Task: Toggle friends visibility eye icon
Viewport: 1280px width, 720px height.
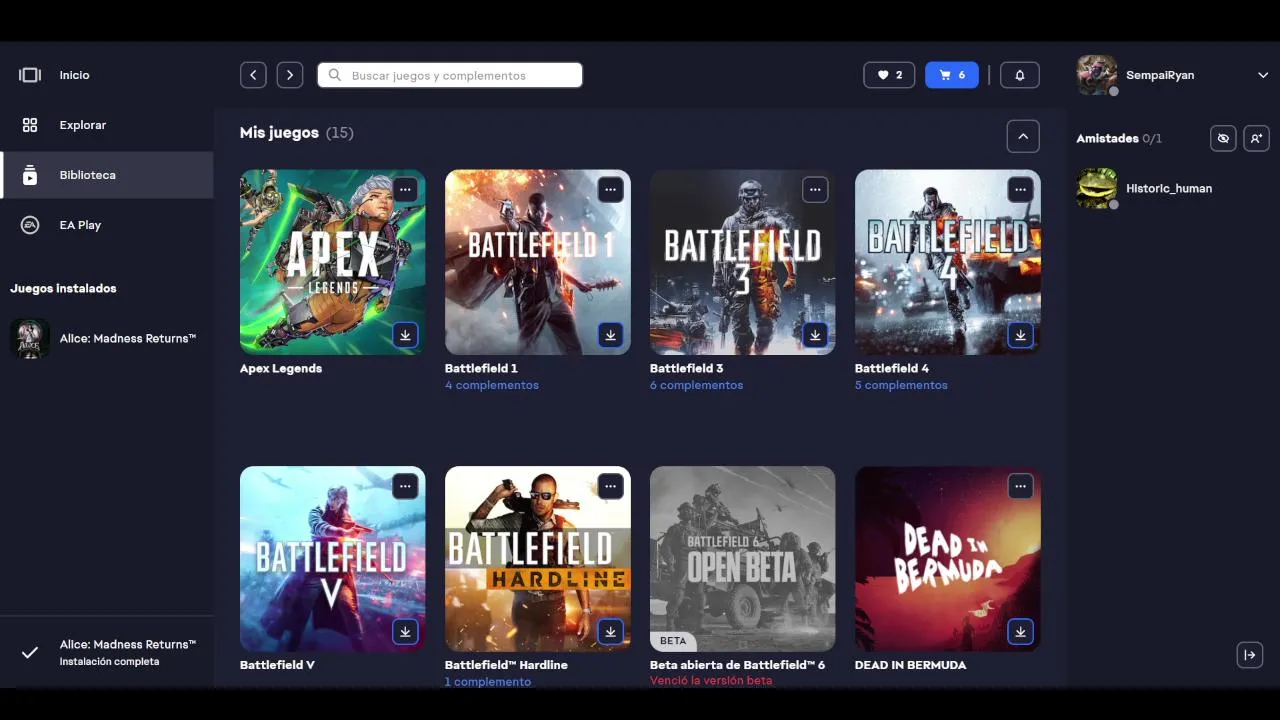Action: (x=1223, y=138)
